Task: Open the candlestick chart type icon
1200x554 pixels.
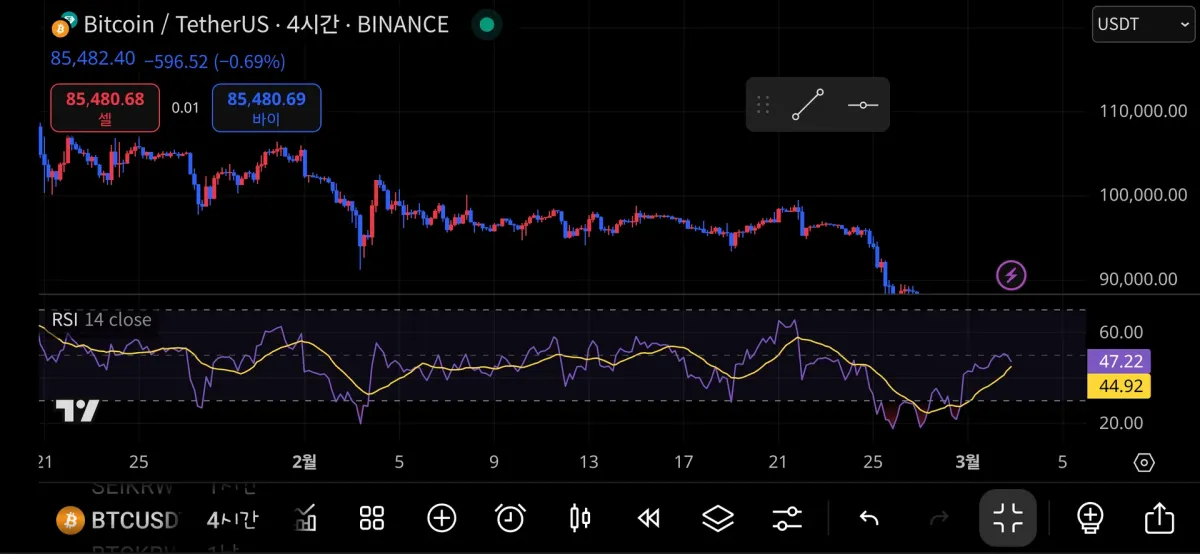Action: coord(579,517)
